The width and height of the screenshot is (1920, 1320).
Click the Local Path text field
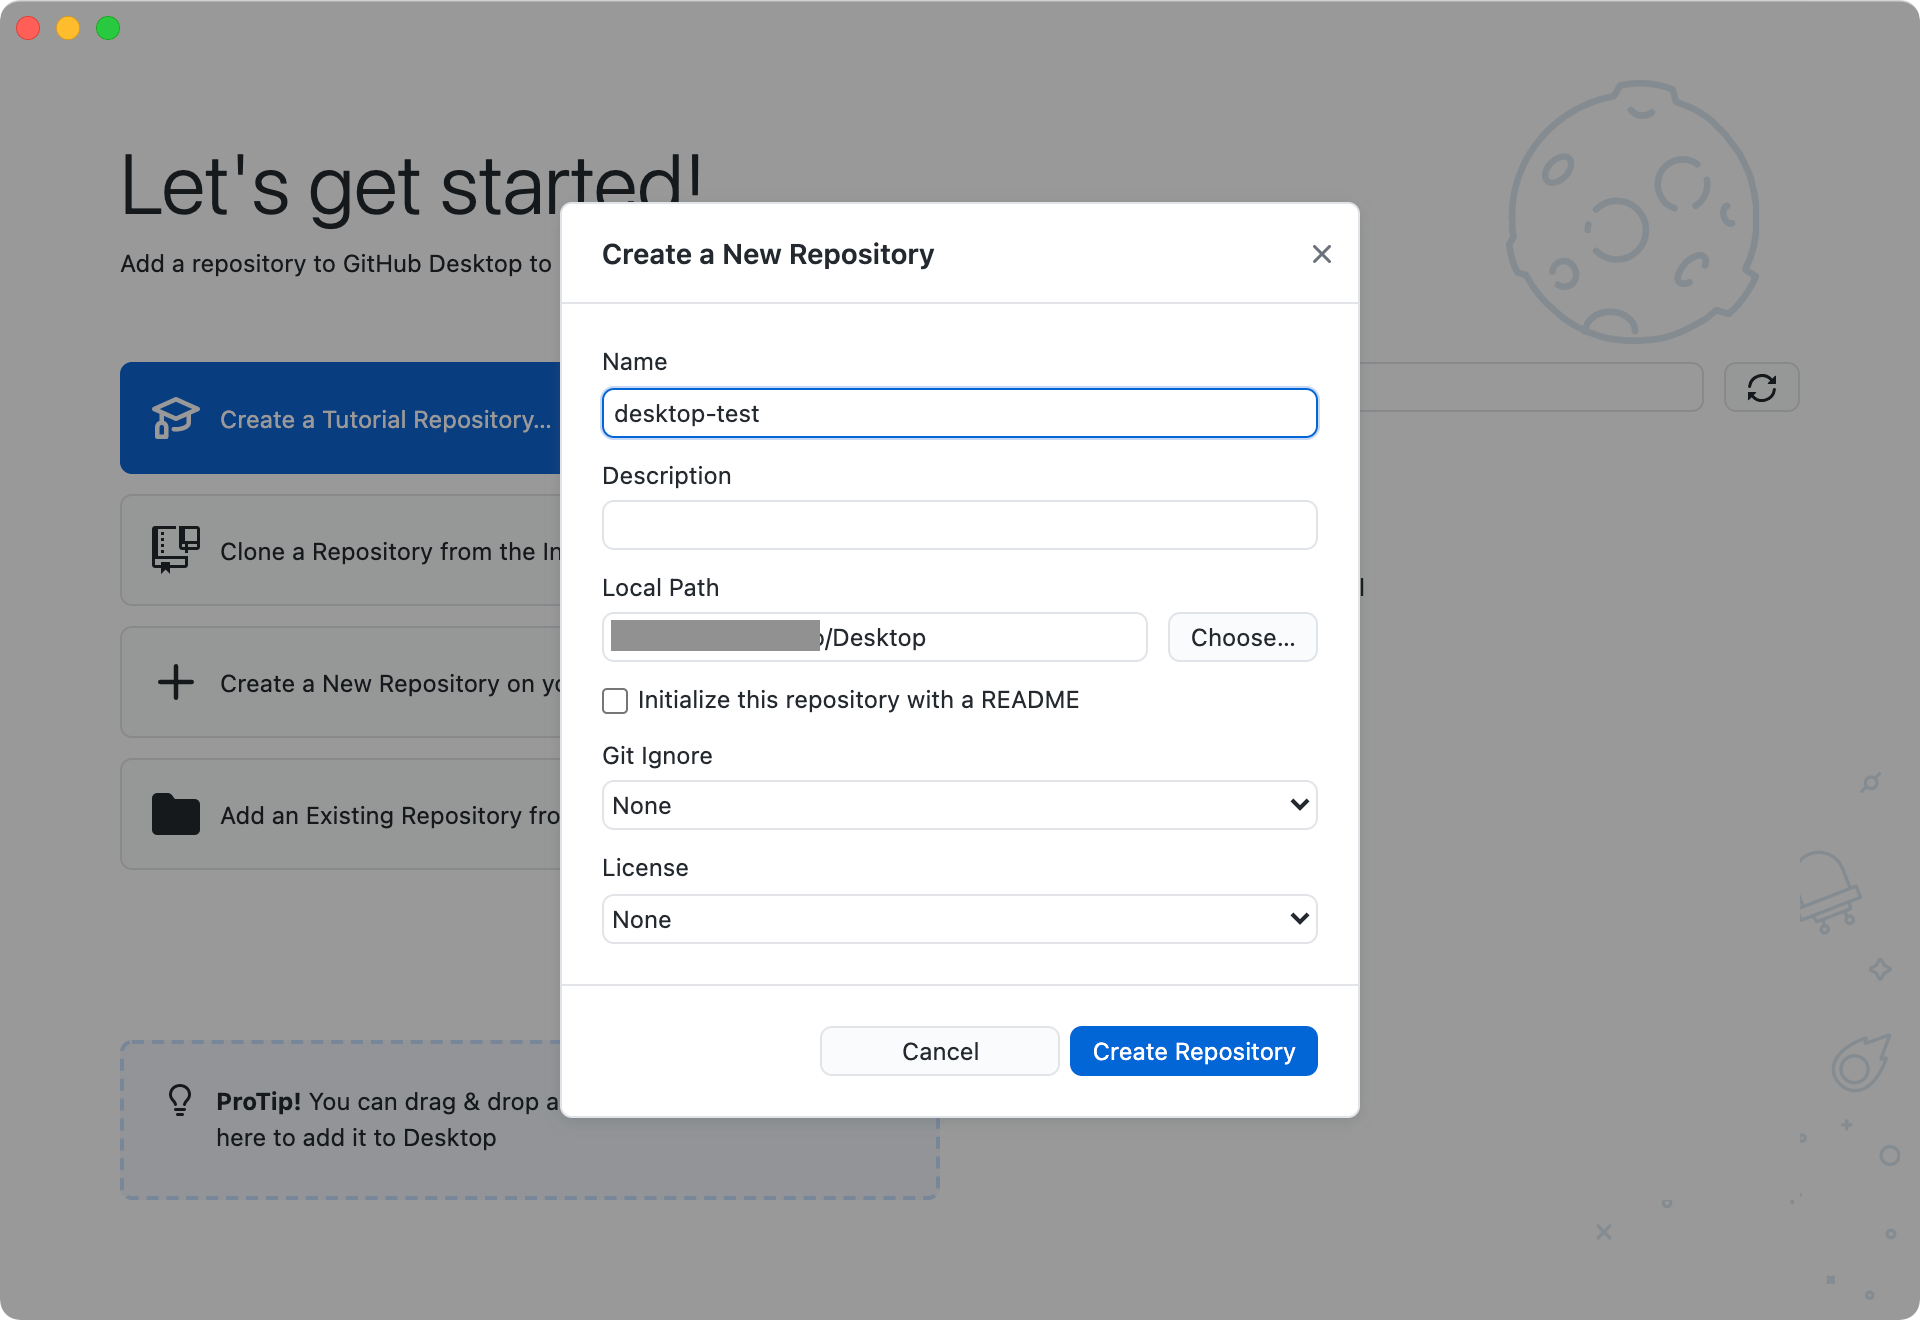874,637
